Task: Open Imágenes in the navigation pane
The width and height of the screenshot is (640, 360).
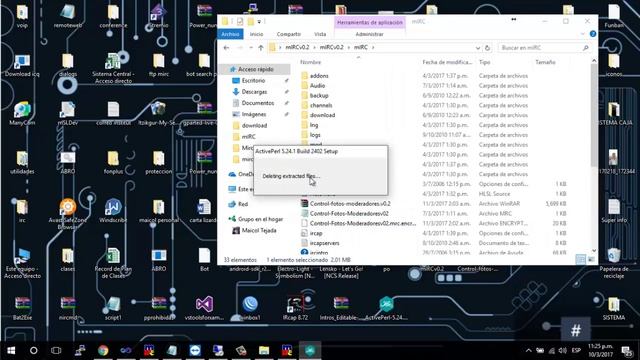Action: point(253,114)
